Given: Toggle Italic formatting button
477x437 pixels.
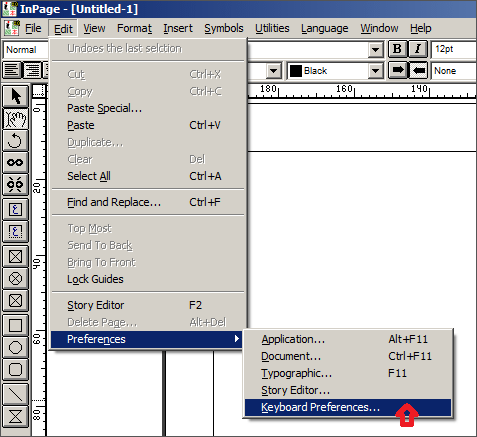Looking at the screenshot, I should (418, 49).
